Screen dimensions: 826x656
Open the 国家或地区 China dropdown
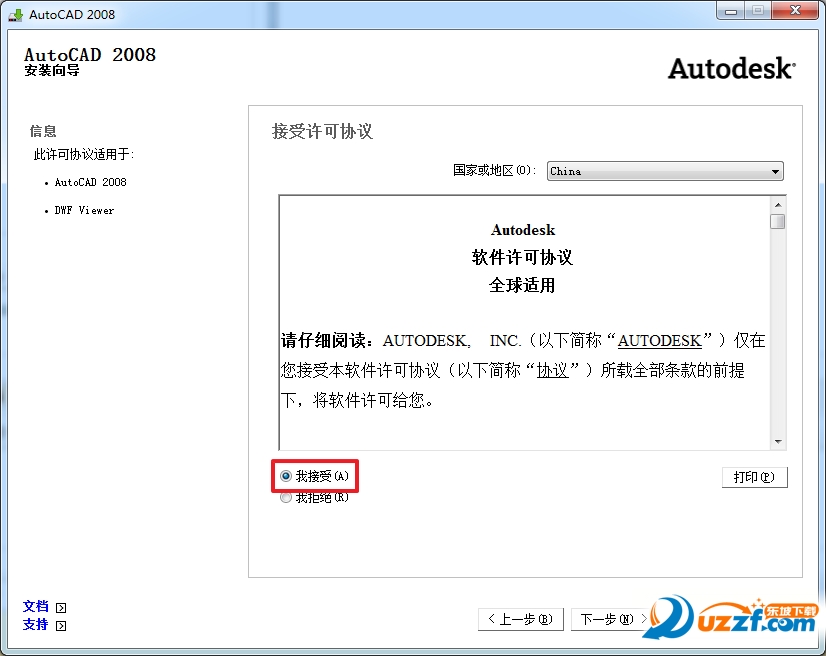pos(665,171)
